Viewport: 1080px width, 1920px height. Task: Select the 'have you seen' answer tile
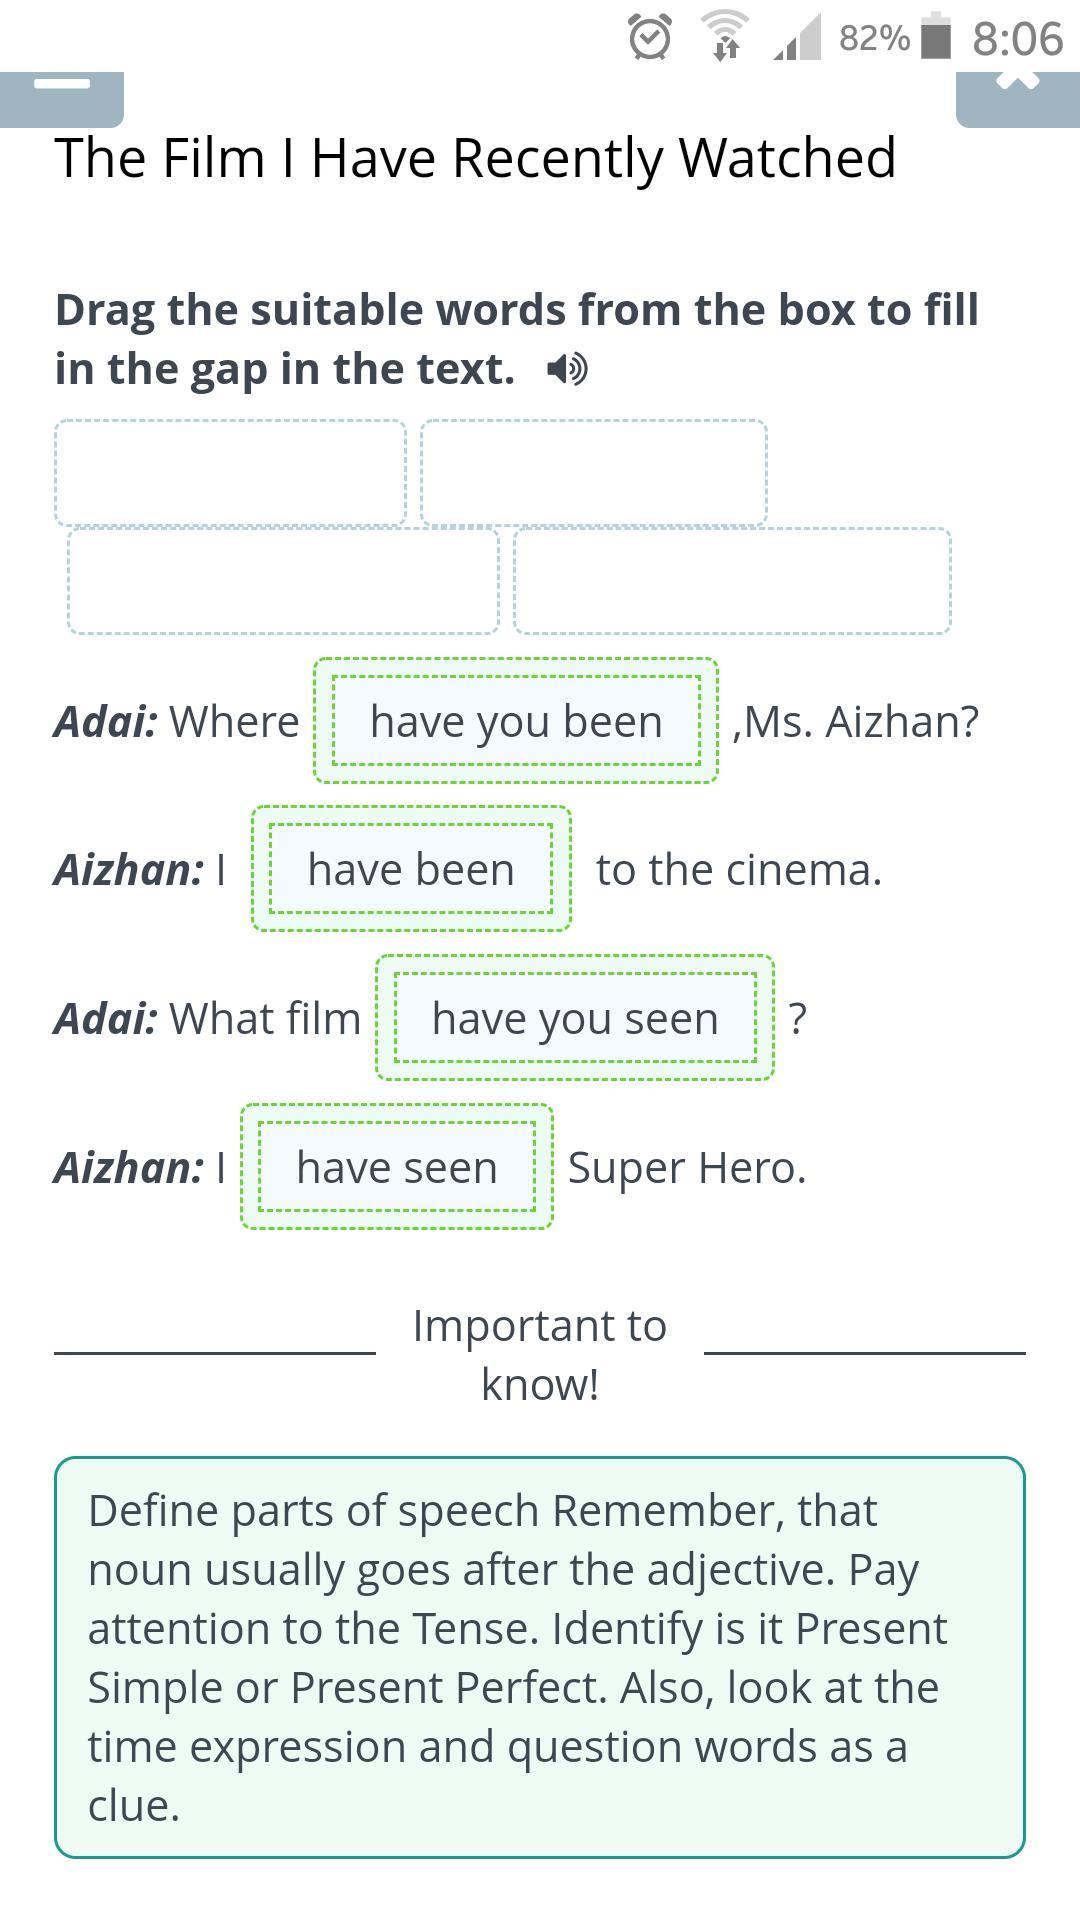point(575,1018)
